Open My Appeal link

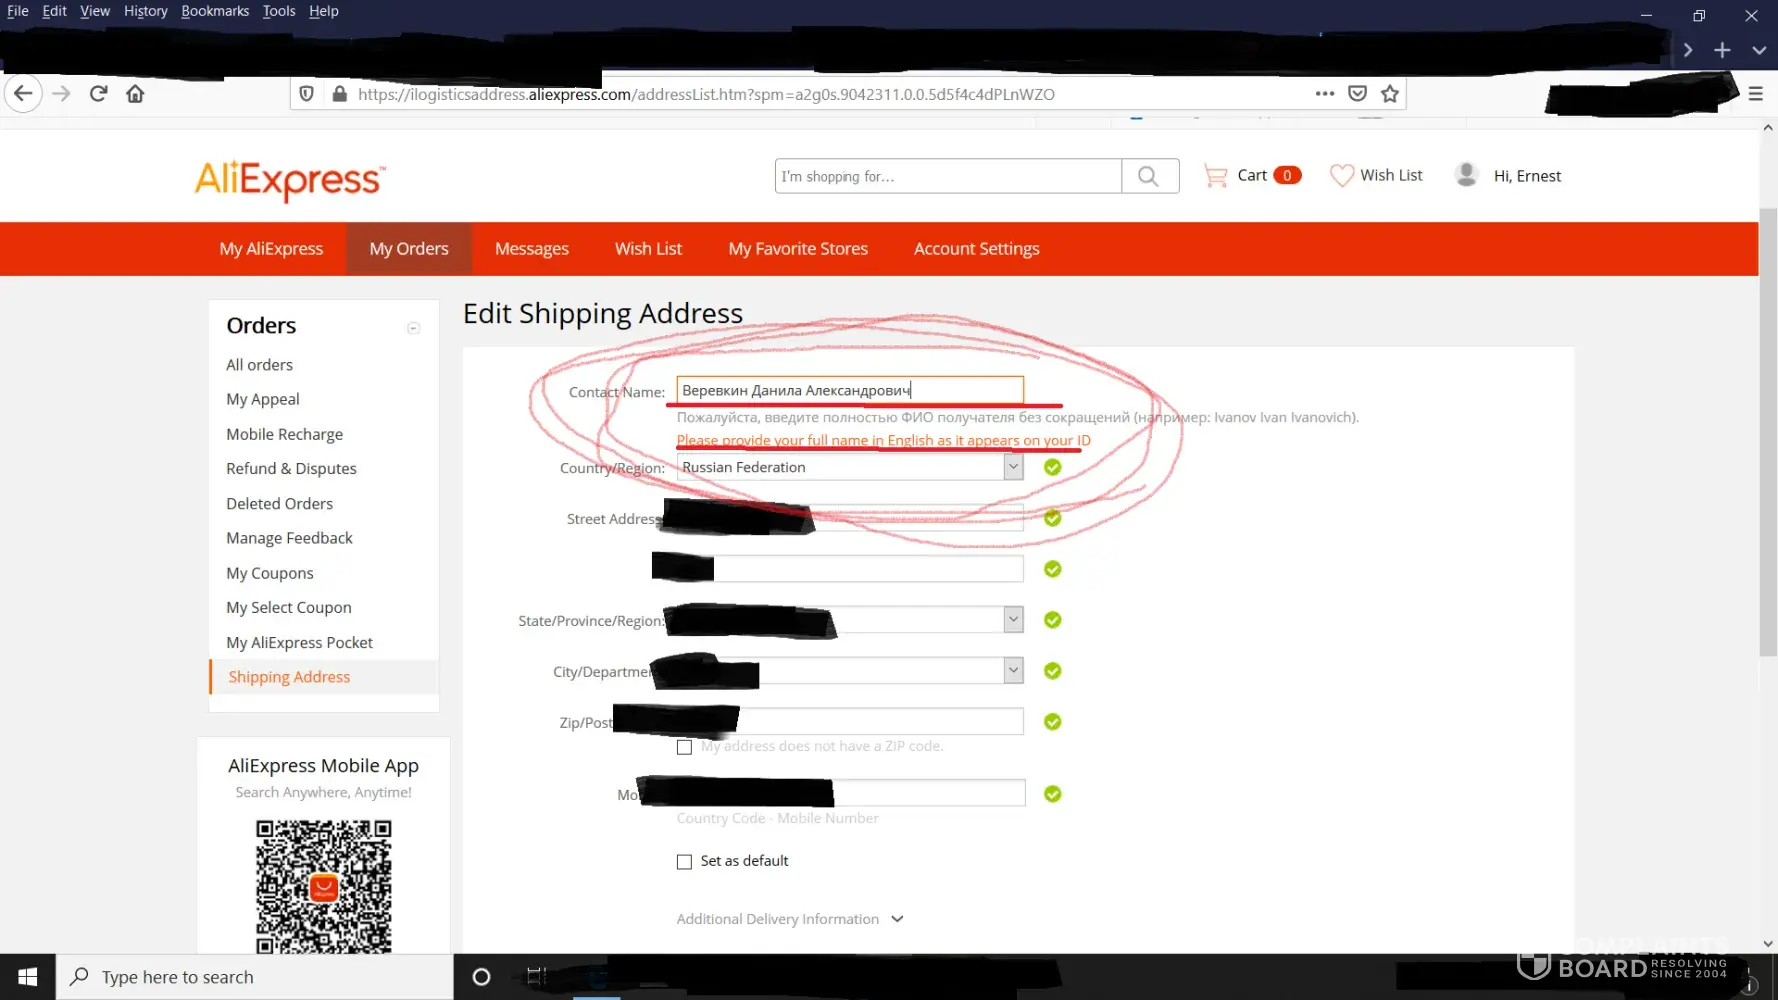click(x=263, y=399)
